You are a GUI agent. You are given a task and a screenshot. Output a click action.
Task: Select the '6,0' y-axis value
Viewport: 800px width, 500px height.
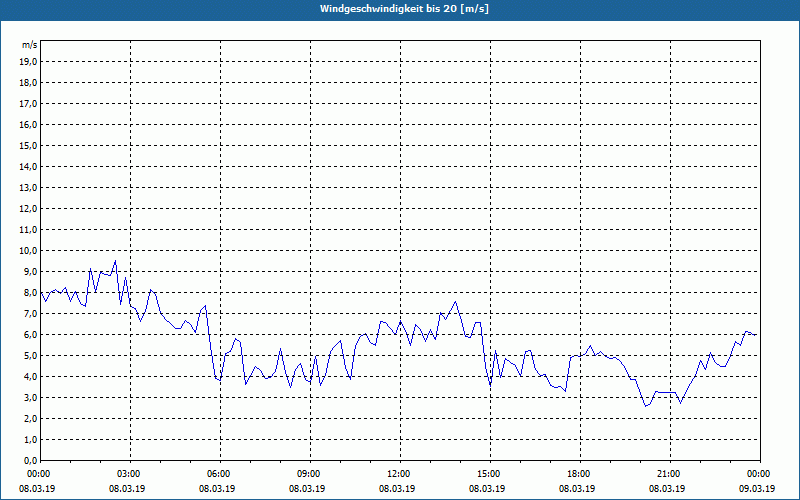point(30,335)
